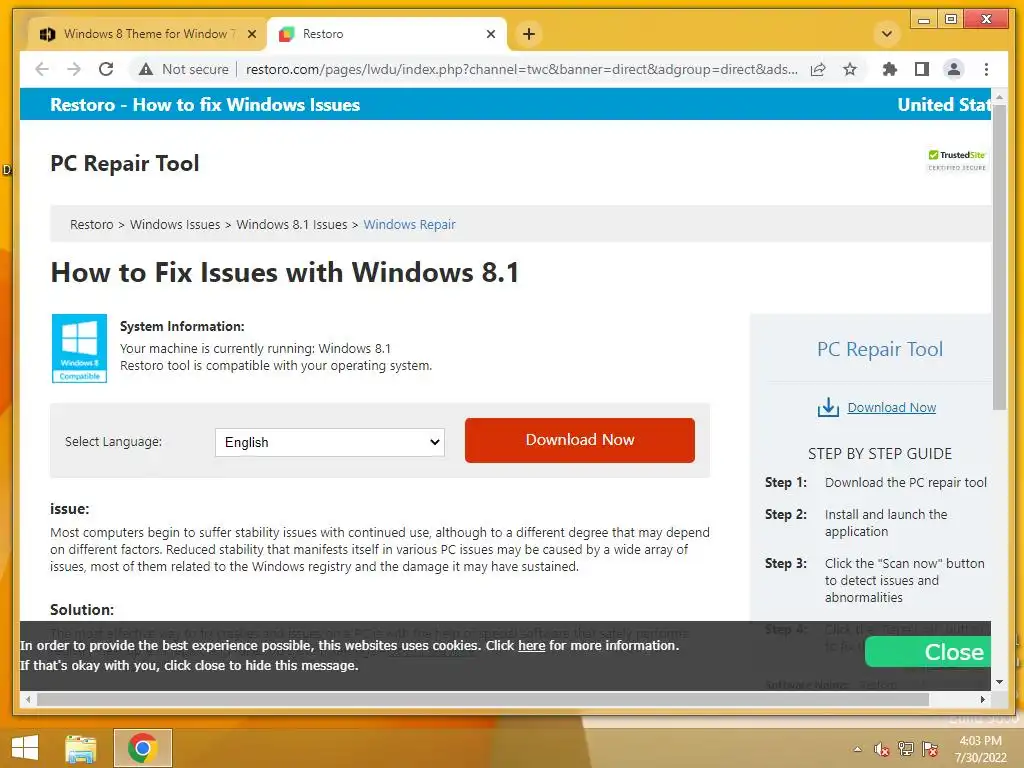Image resolution: width=1024 pixels, height=768 pixels.
Task: Click the scroll left arrow
Action: point(27,699)
